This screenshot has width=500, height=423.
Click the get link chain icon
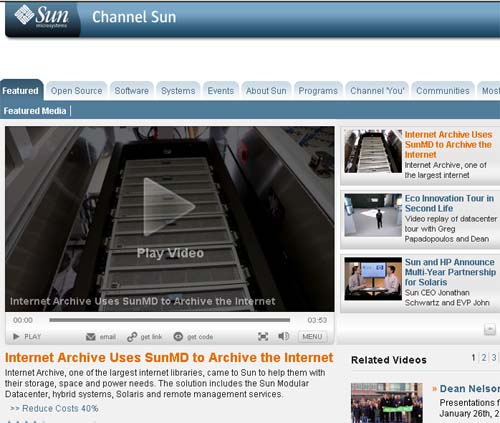point(132,337)
